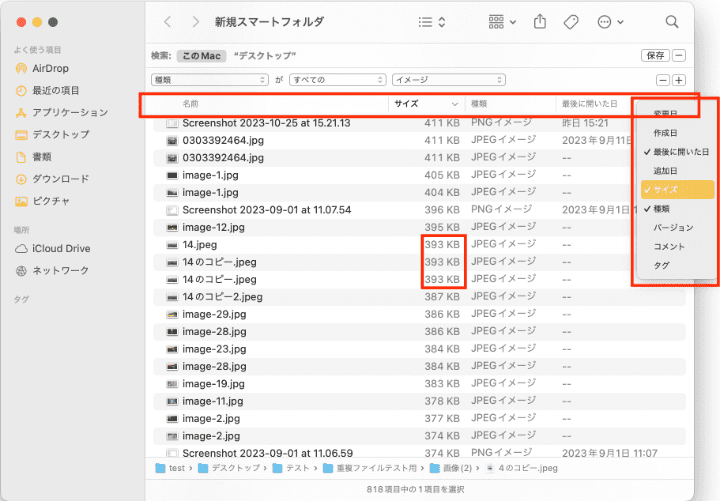
Task: Click the 保存 button
Action: pyautogui.click(x=655, y=56)
